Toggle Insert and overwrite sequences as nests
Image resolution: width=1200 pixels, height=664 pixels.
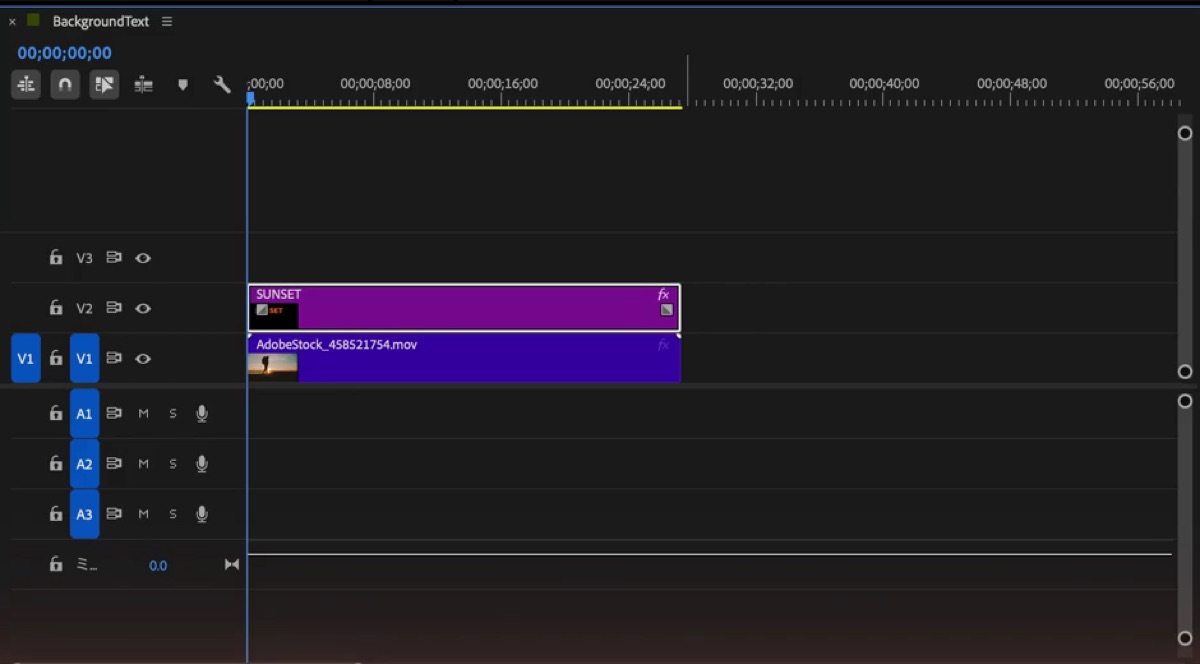[x=26, y=85]
